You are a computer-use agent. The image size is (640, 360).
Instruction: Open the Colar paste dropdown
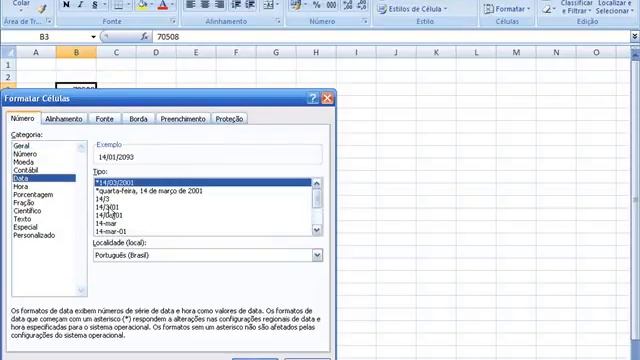tap(21, 6)
